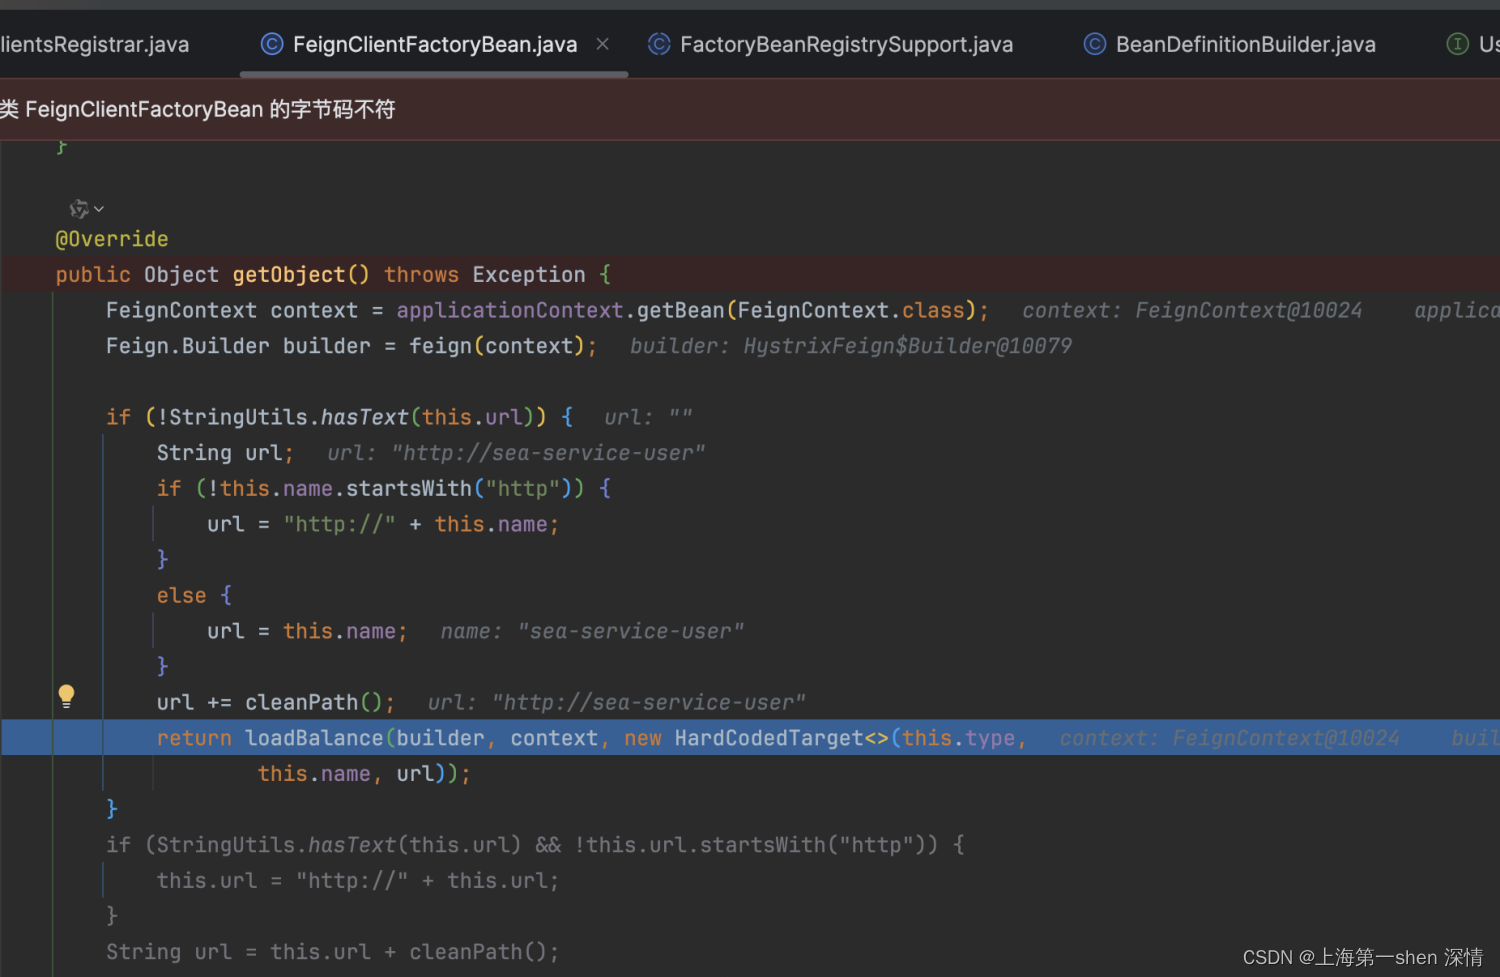Click the inline hint context: FeignContext@10024 on the FeignContext context line
Viewport: 1500px width, 977px height.
point(1192,310)
